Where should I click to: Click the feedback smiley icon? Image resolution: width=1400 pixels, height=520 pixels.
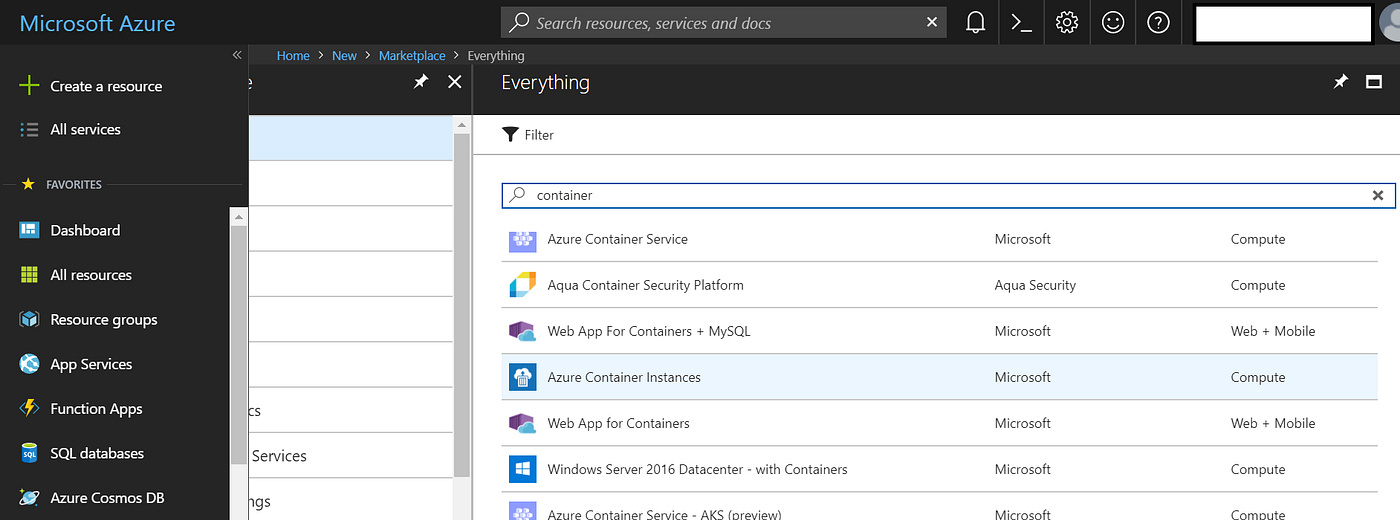coord(1113,23)
